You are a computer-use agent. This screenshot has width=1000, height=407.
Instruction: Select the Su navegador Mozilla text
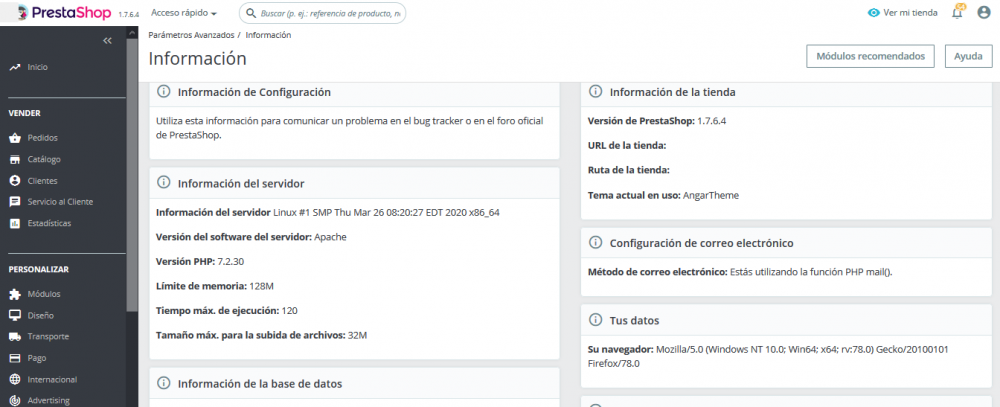pyautogui.click(x=769, y=357)
